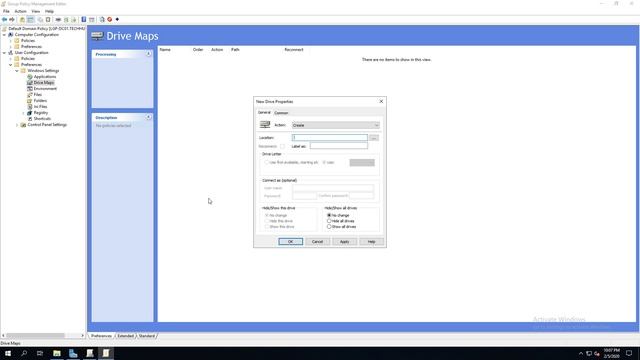
Task: Open the Action Center notification icon
Action: pos(629,353)
